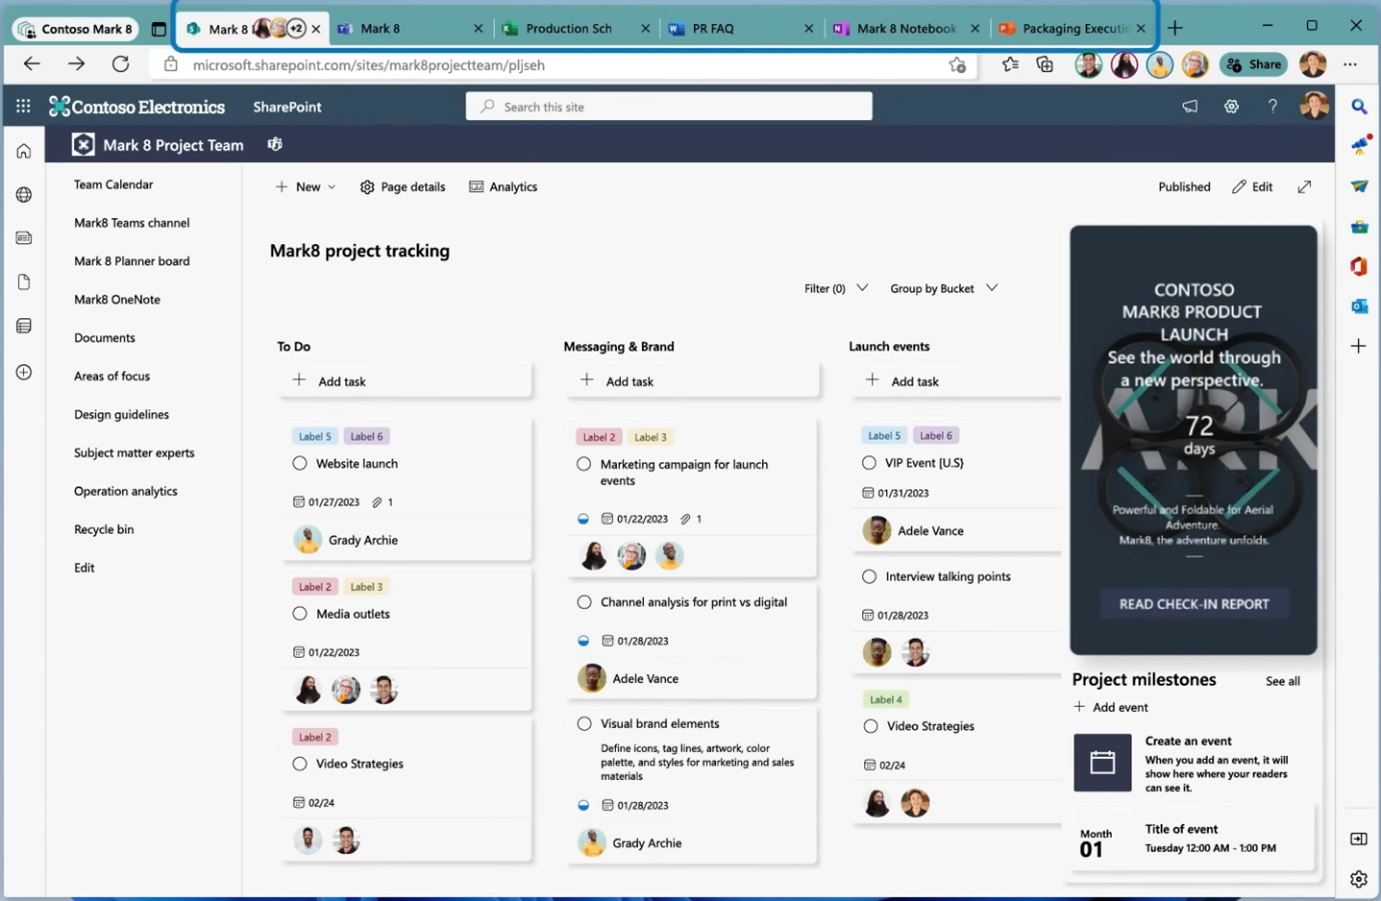
Task: Open browser collections icon
Action: [x=1045, y=65]
